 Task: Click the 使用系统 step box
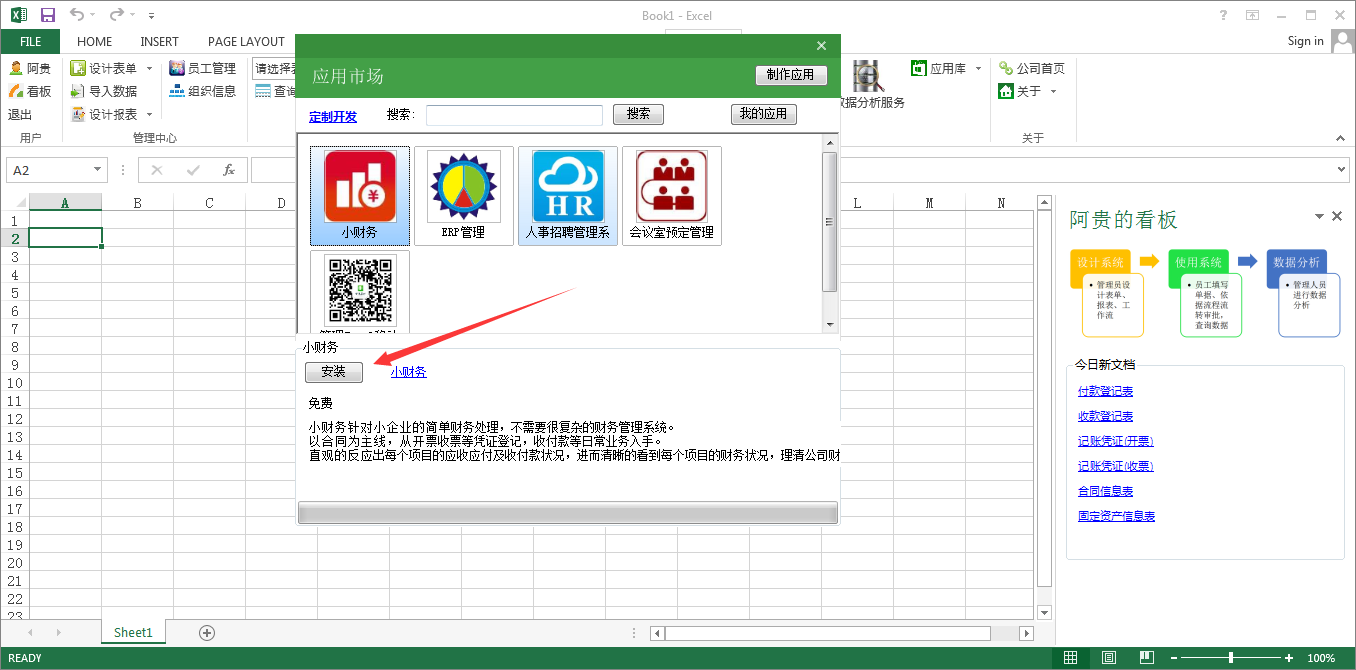tap(1198, 262)
